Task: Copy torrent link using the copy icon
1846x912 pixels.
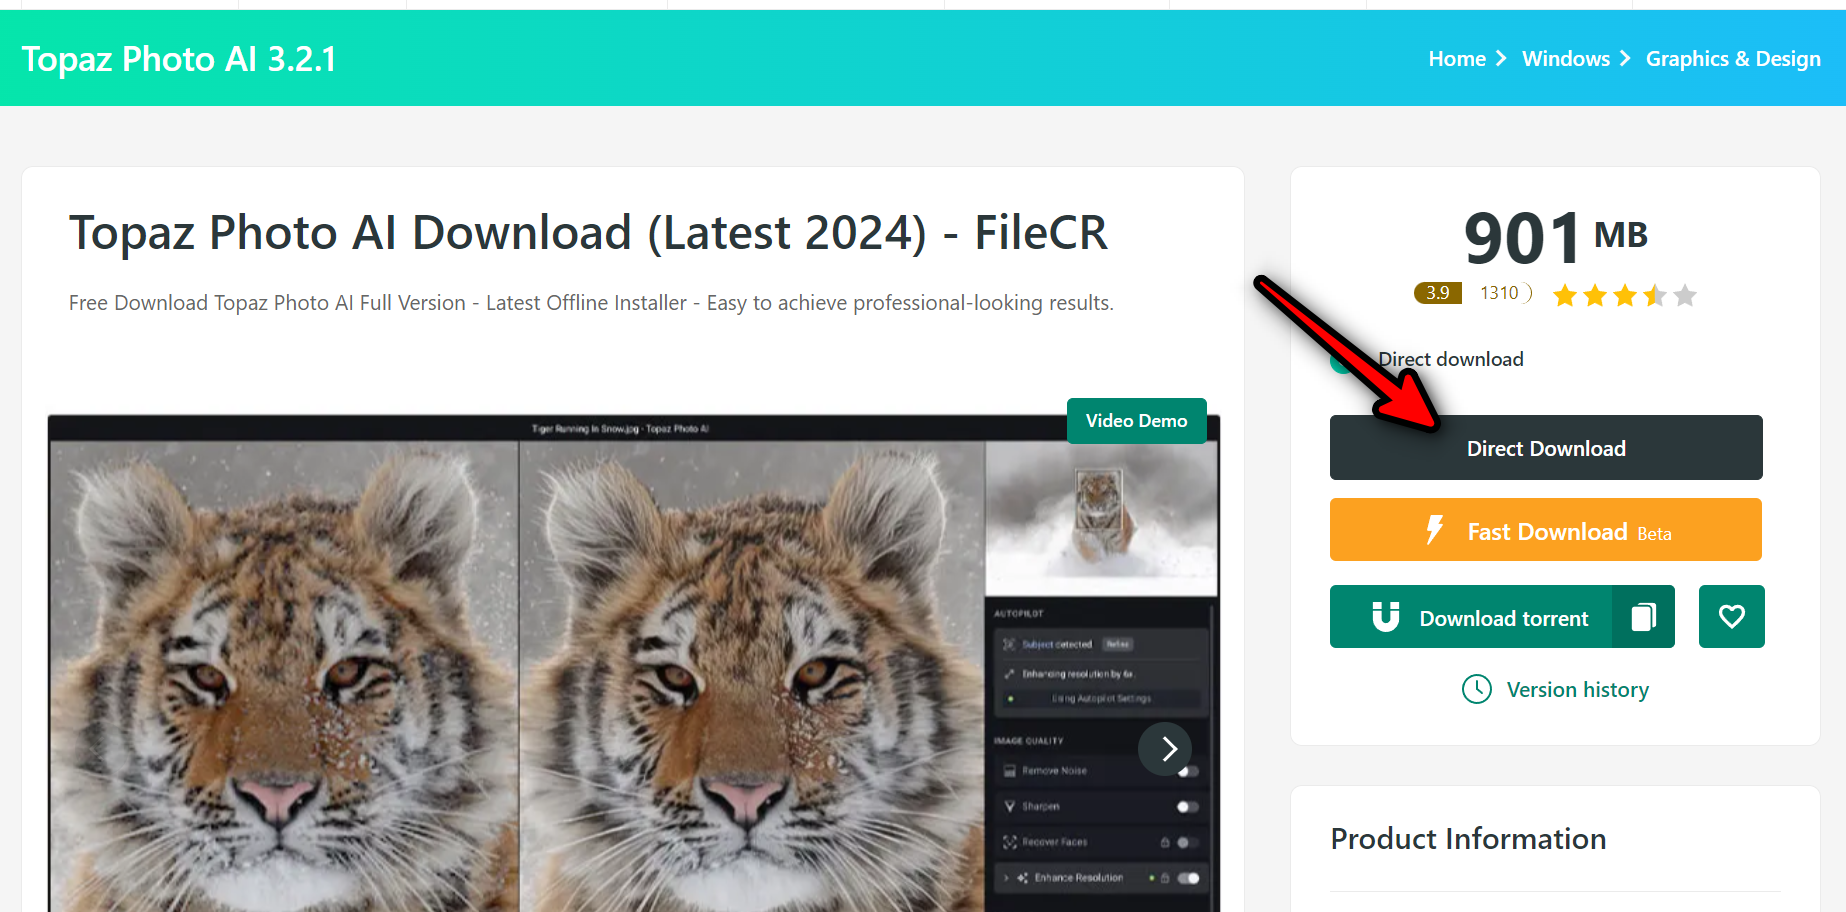Action: 1643,617
